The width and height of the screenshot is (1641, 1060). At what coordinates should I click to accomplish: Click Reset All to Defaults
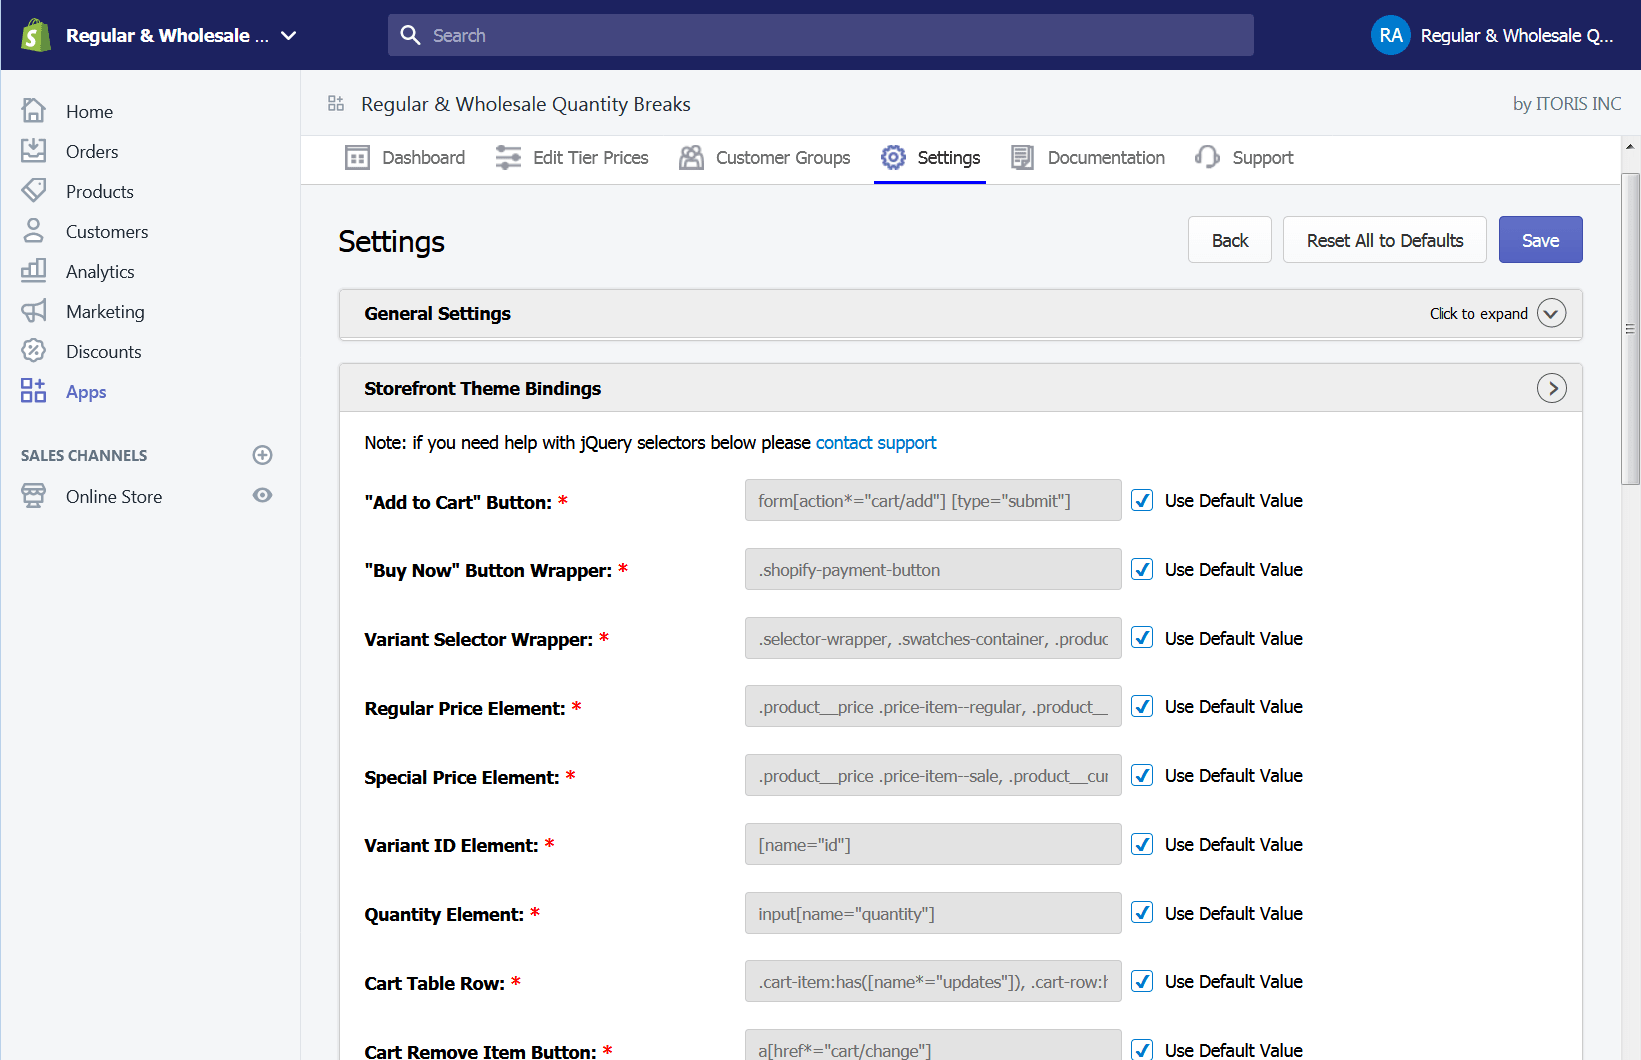(1384, 240)
